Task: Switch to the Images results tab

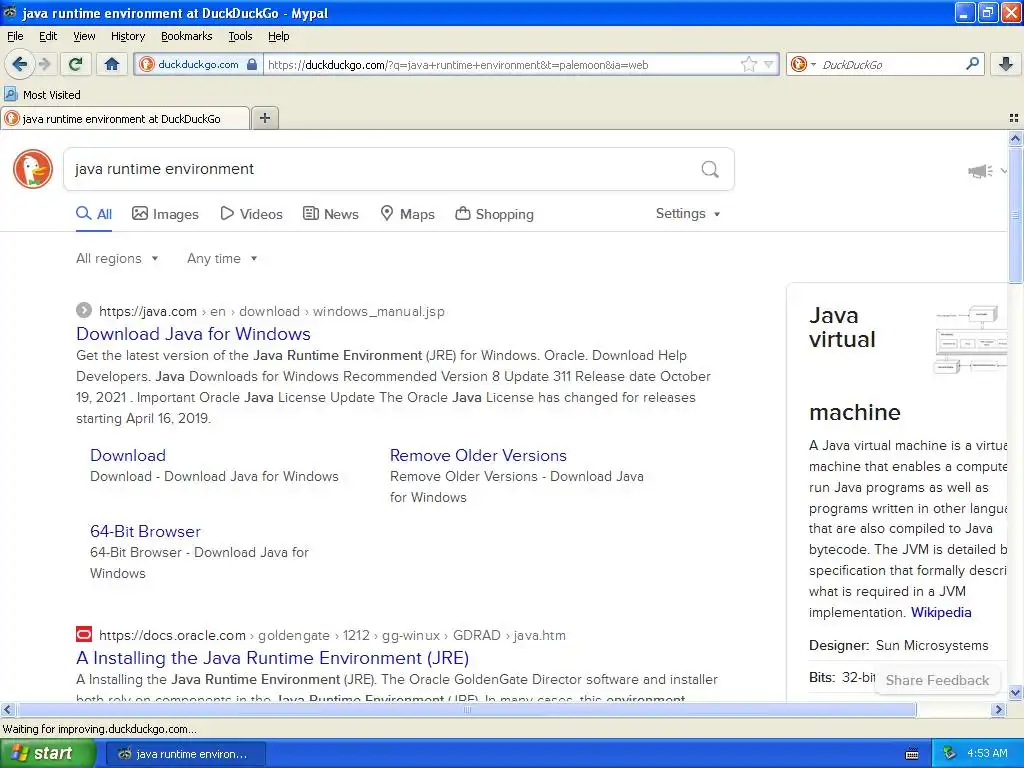Action: [x=165, y=214]
